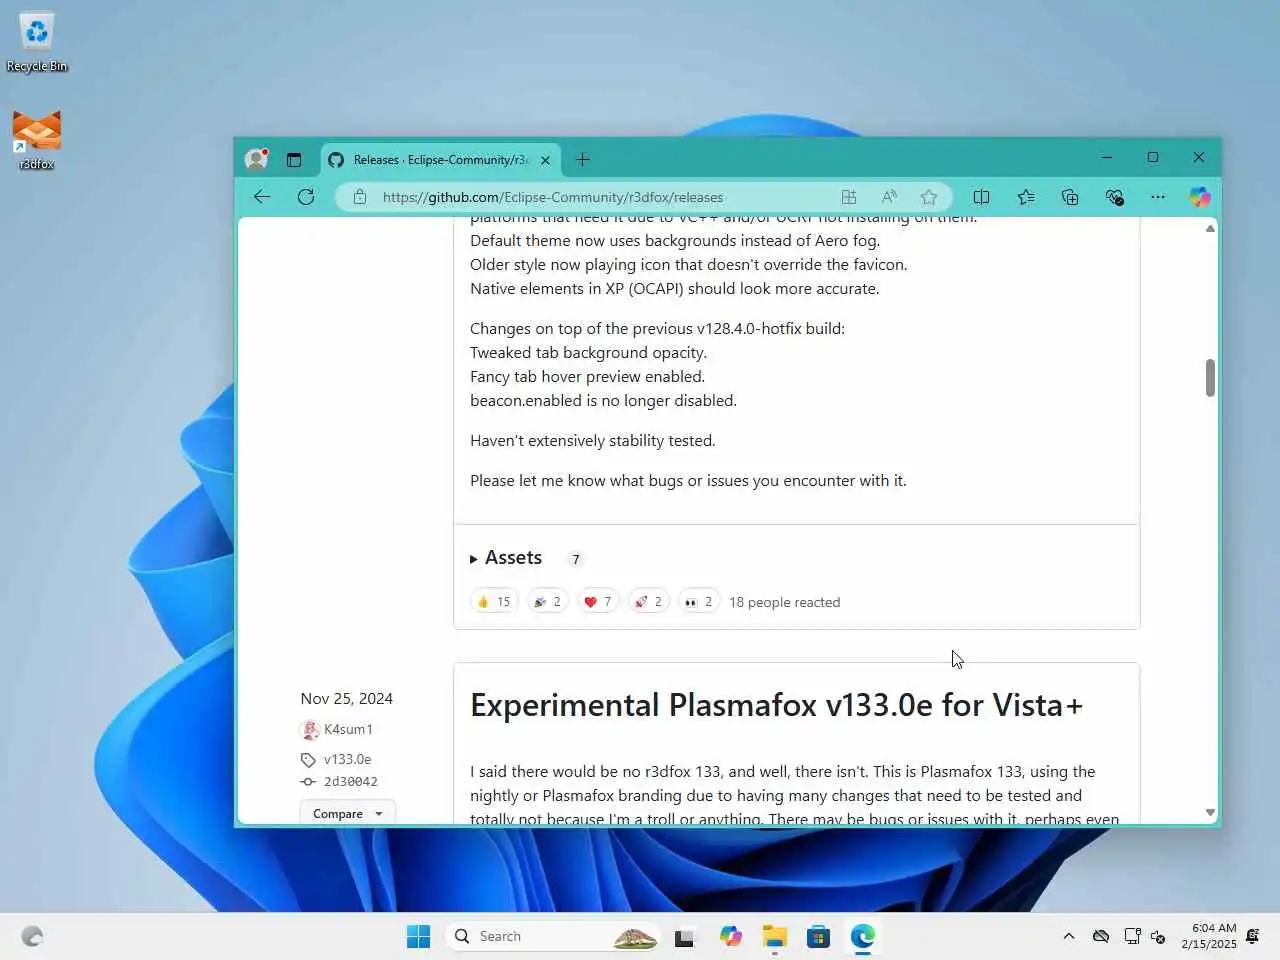
Task: View site information lock icon
Action: tap(360, 197)
